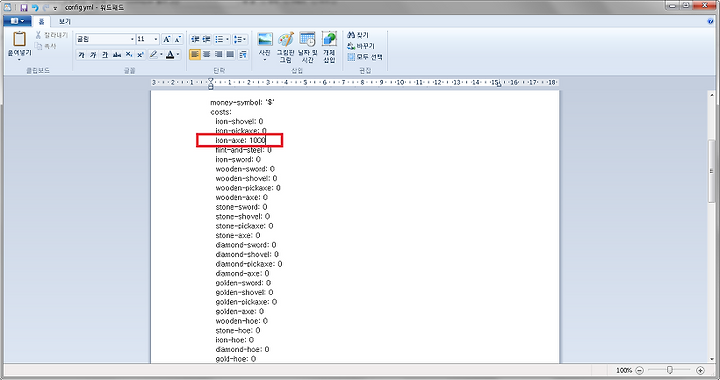Toggle Strikethrough formatting
The image size is (720, 380).
[117, 55]
